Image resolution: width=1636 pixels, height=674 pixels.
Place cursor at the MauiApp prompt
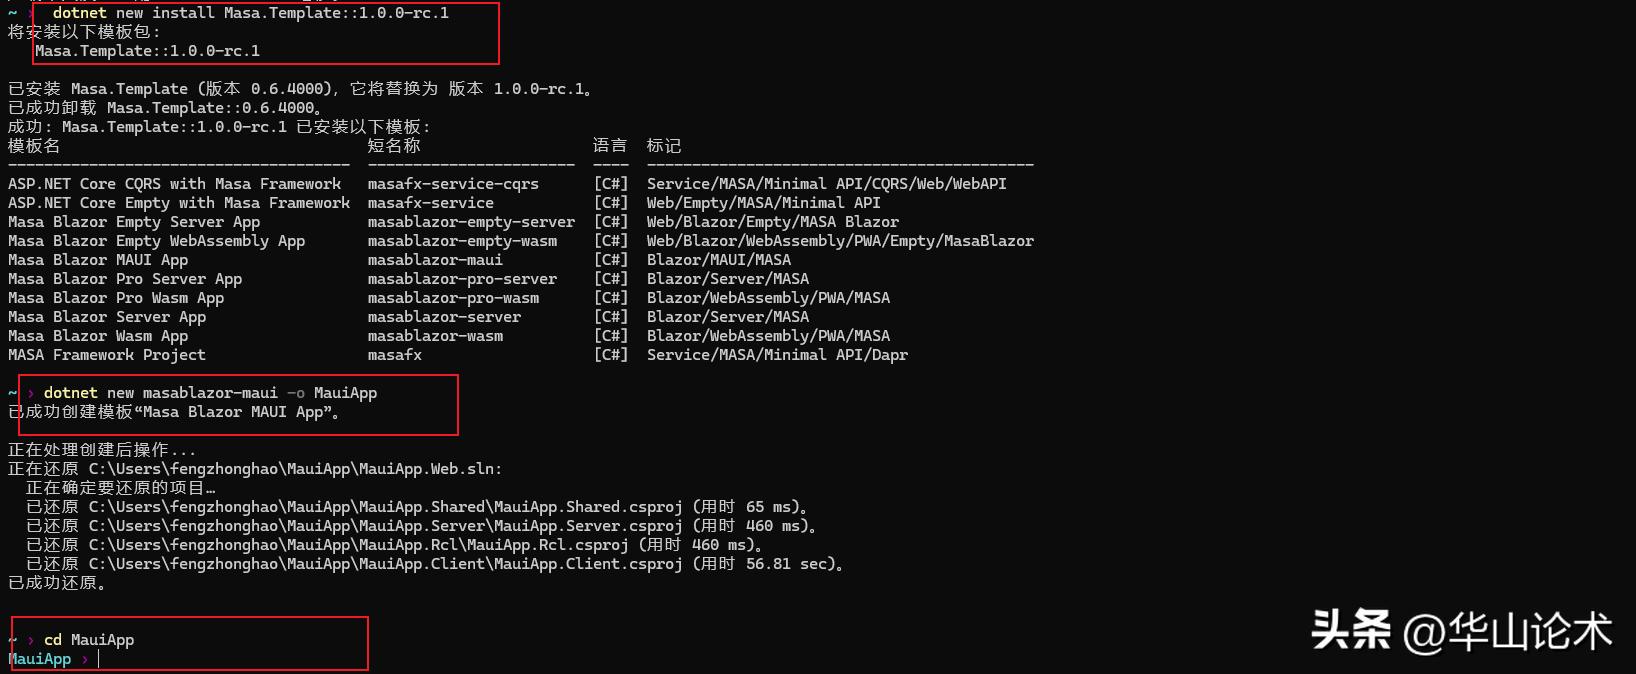(x=99, y=659)
